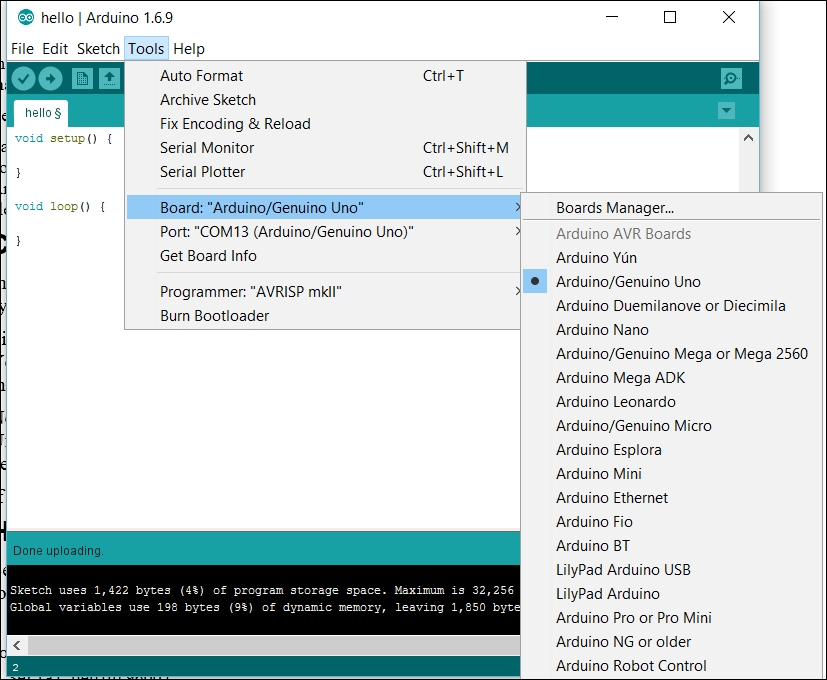
Task: Open Boards Manager
Action: [671, 208]
